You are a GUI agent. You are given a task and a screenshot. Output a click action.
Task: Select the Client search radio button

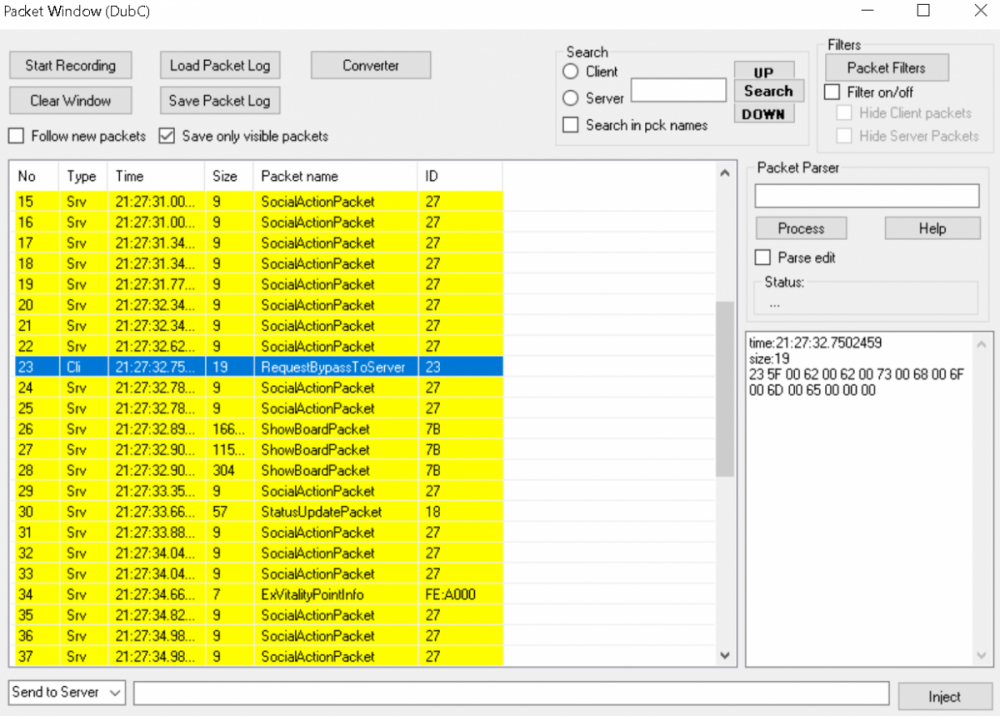(x=571, y=72)
